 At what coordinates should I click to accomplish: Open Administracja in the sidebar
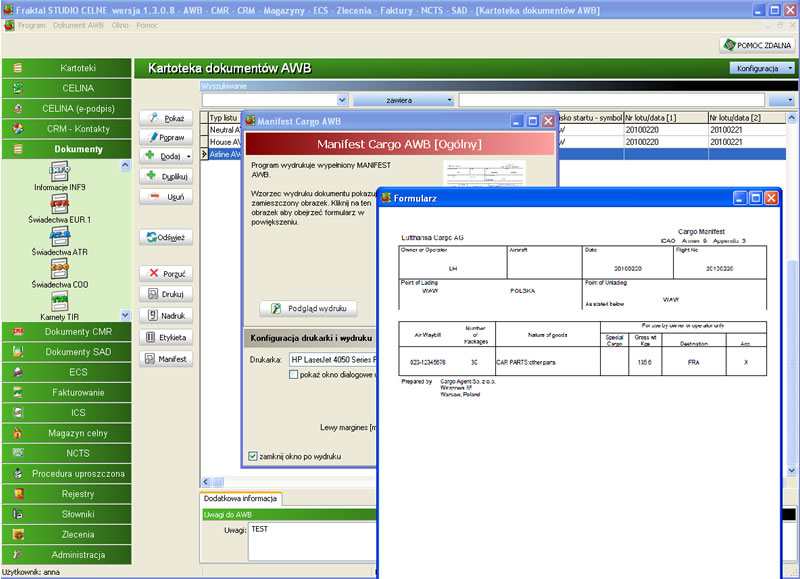coord(67,555)
